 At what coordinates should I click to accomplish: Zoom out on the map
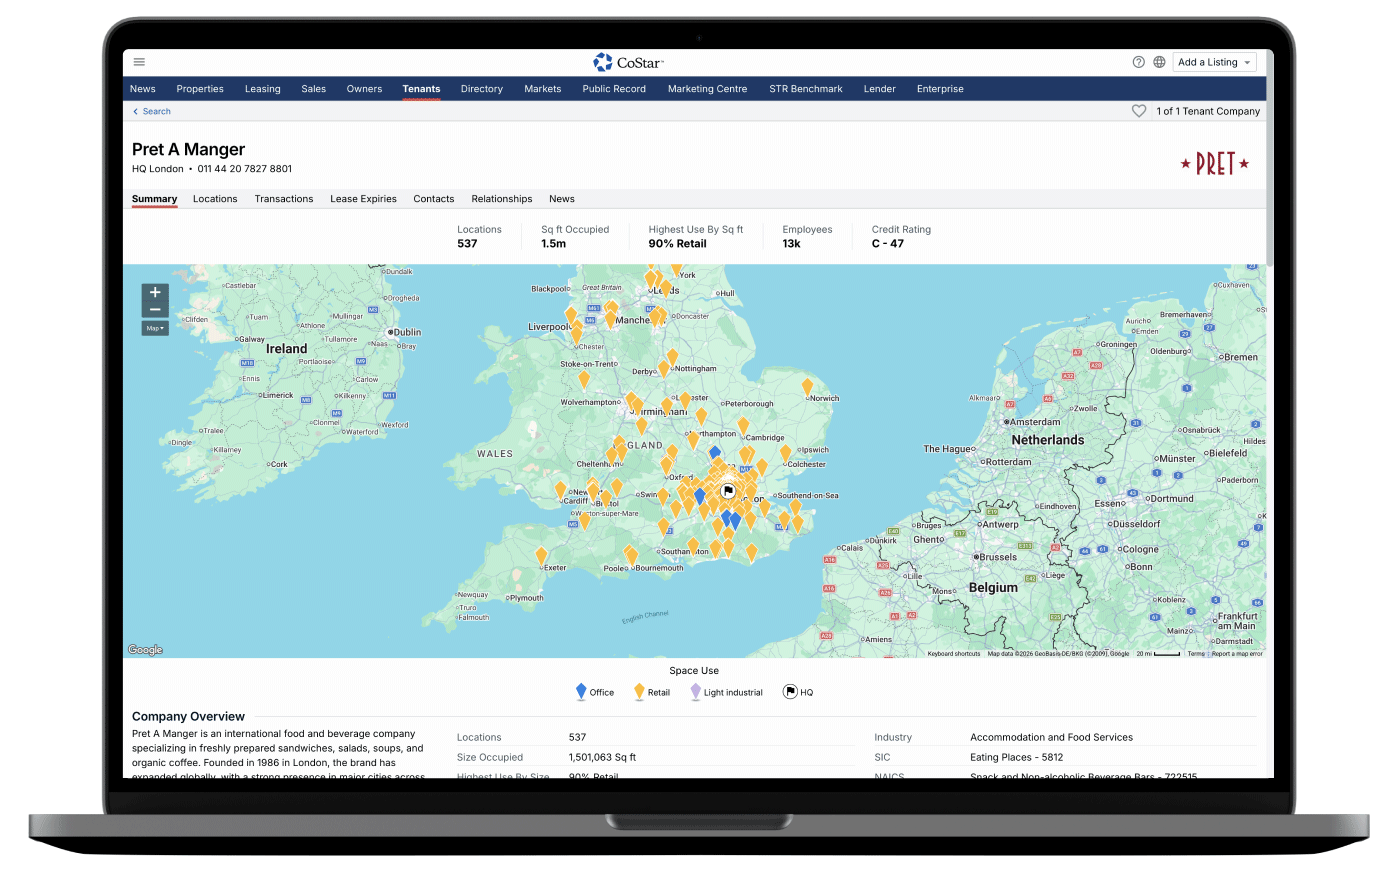tap(155, 310)
